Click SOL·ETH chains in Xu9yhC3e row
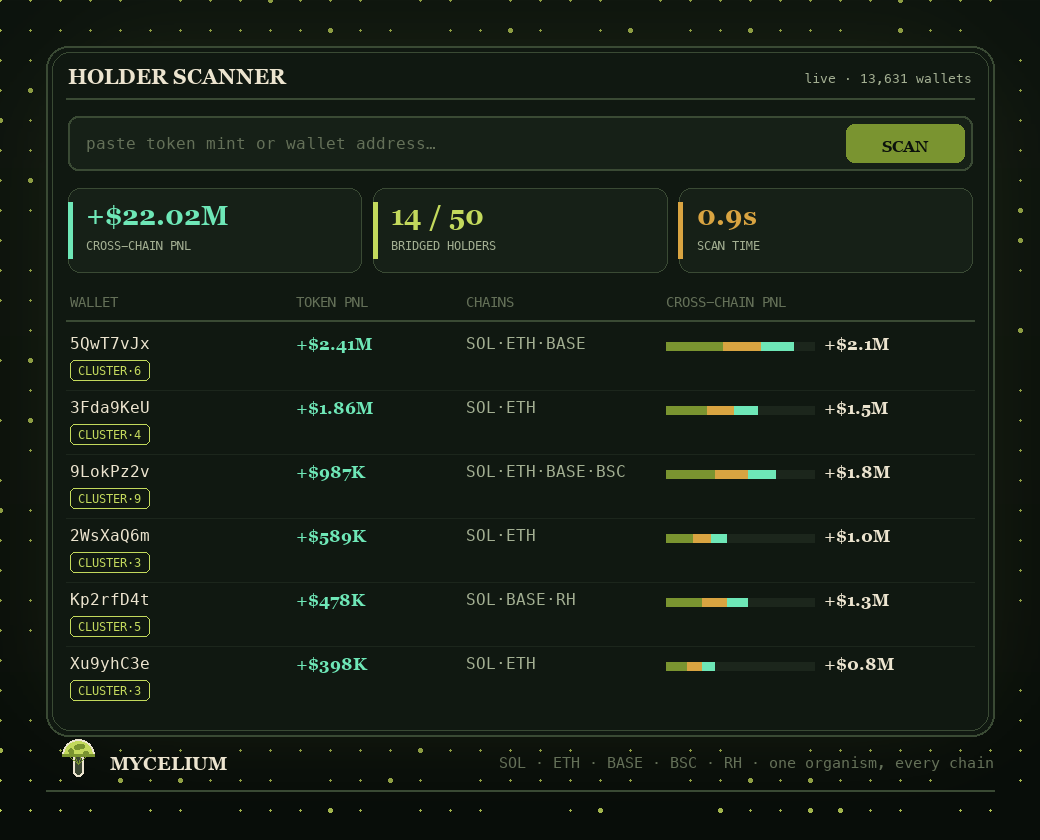The image size is (1040, 840). (x=501, y=664)
